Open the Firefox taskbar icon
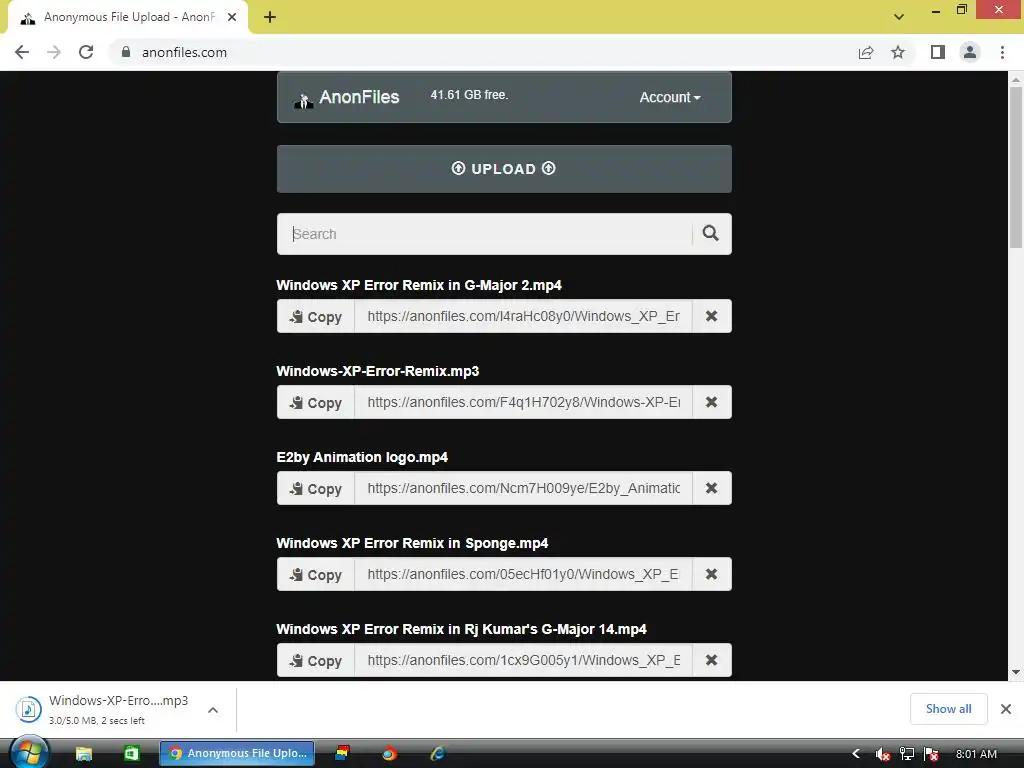 (390, 754)
